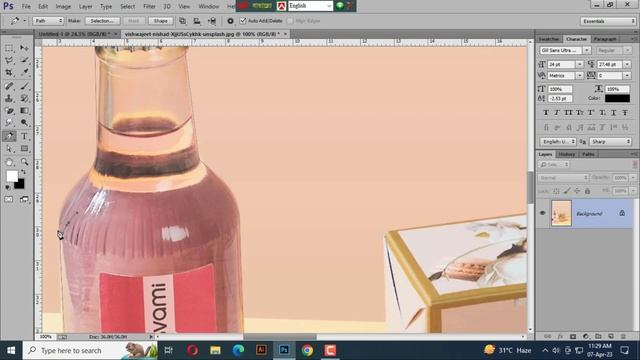Change screen mode in toolbox

[24, 199]
